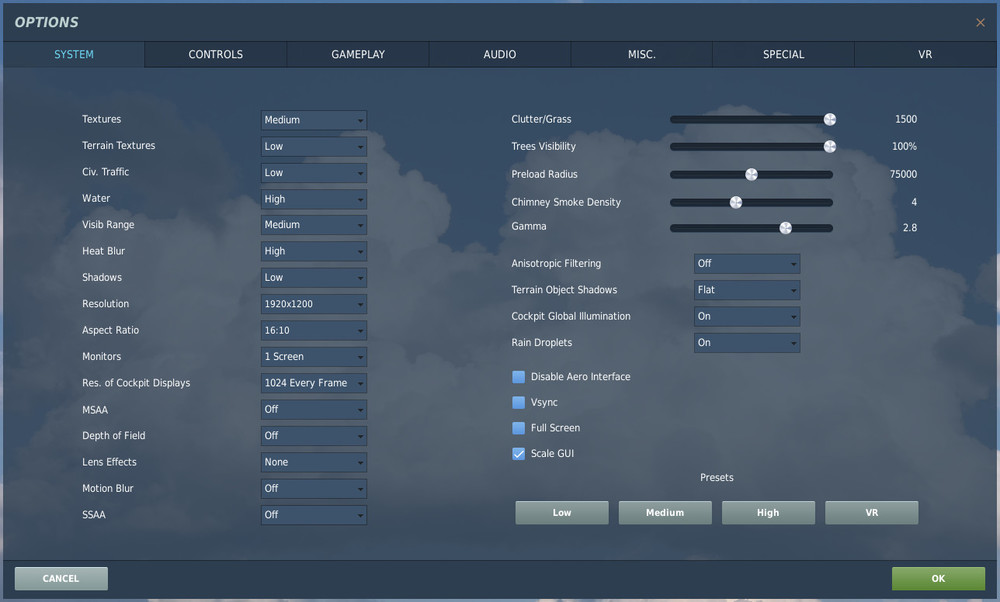Confirm settings with the OK button
This screenshot has height=602, width=1000.
point(937,578)
